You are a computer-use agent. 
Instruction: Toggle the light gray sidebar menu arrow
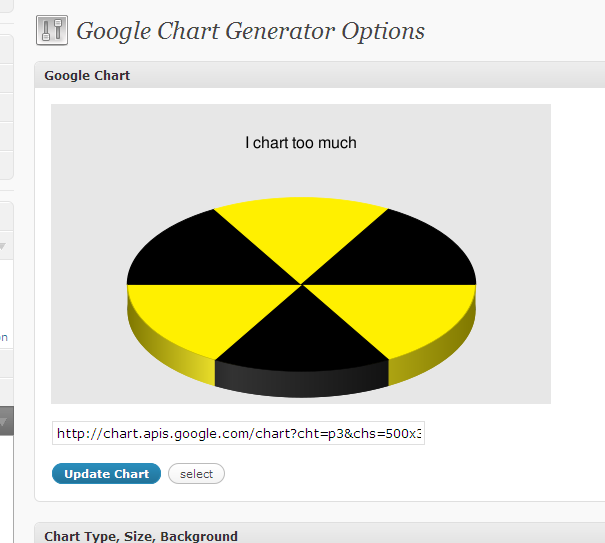(3, 245)
